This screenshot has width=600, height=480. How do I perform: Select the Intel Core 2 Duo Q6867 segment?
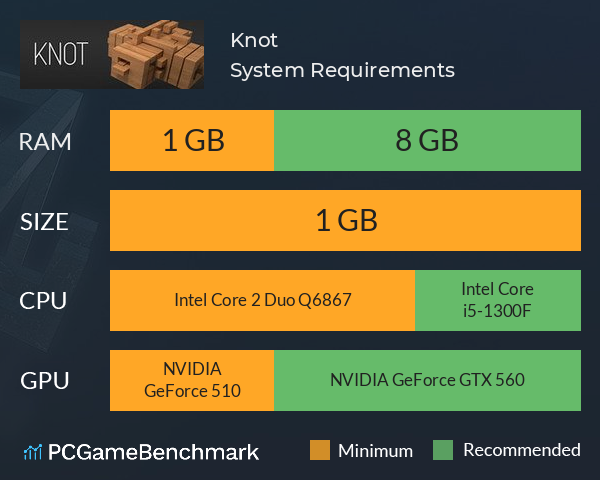[x=262, y=300]
